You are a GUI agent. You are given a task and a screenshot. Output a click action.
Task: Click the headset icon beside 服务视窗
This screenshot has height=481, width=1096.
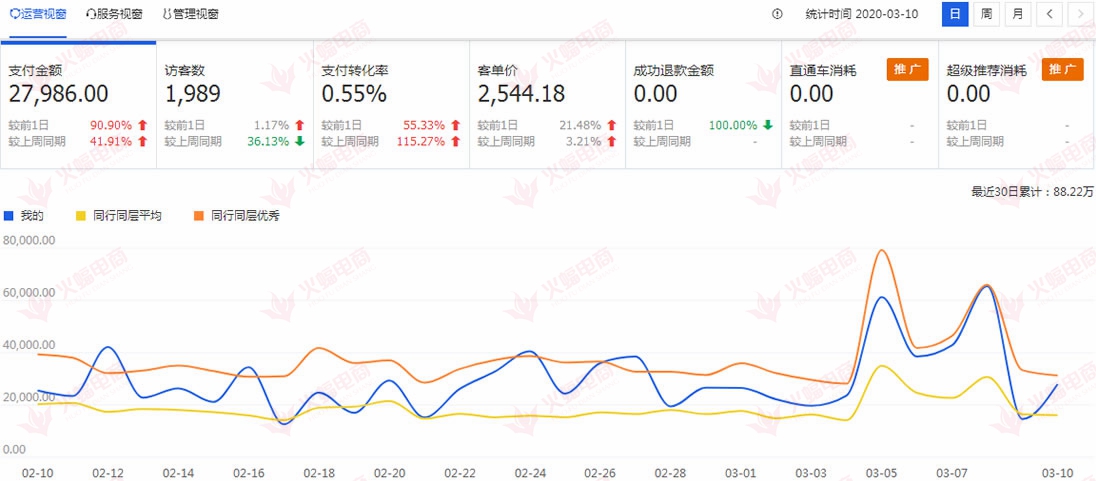(x=91, y=14)
